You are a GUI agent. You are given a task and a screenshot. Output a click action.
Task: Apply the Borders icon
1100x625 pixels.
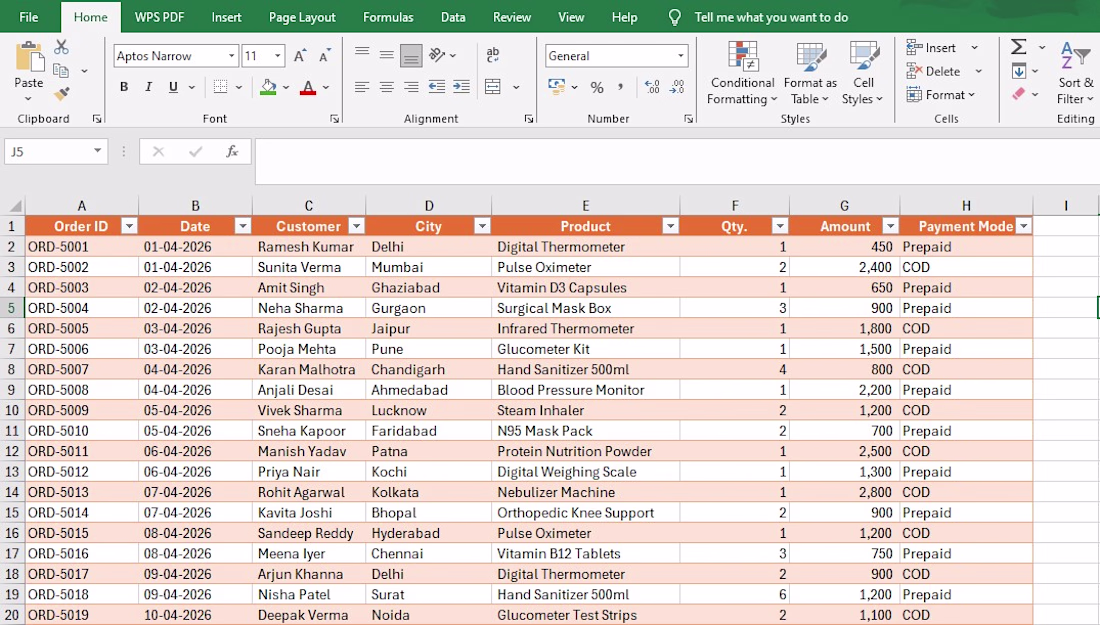pos(220,87)
